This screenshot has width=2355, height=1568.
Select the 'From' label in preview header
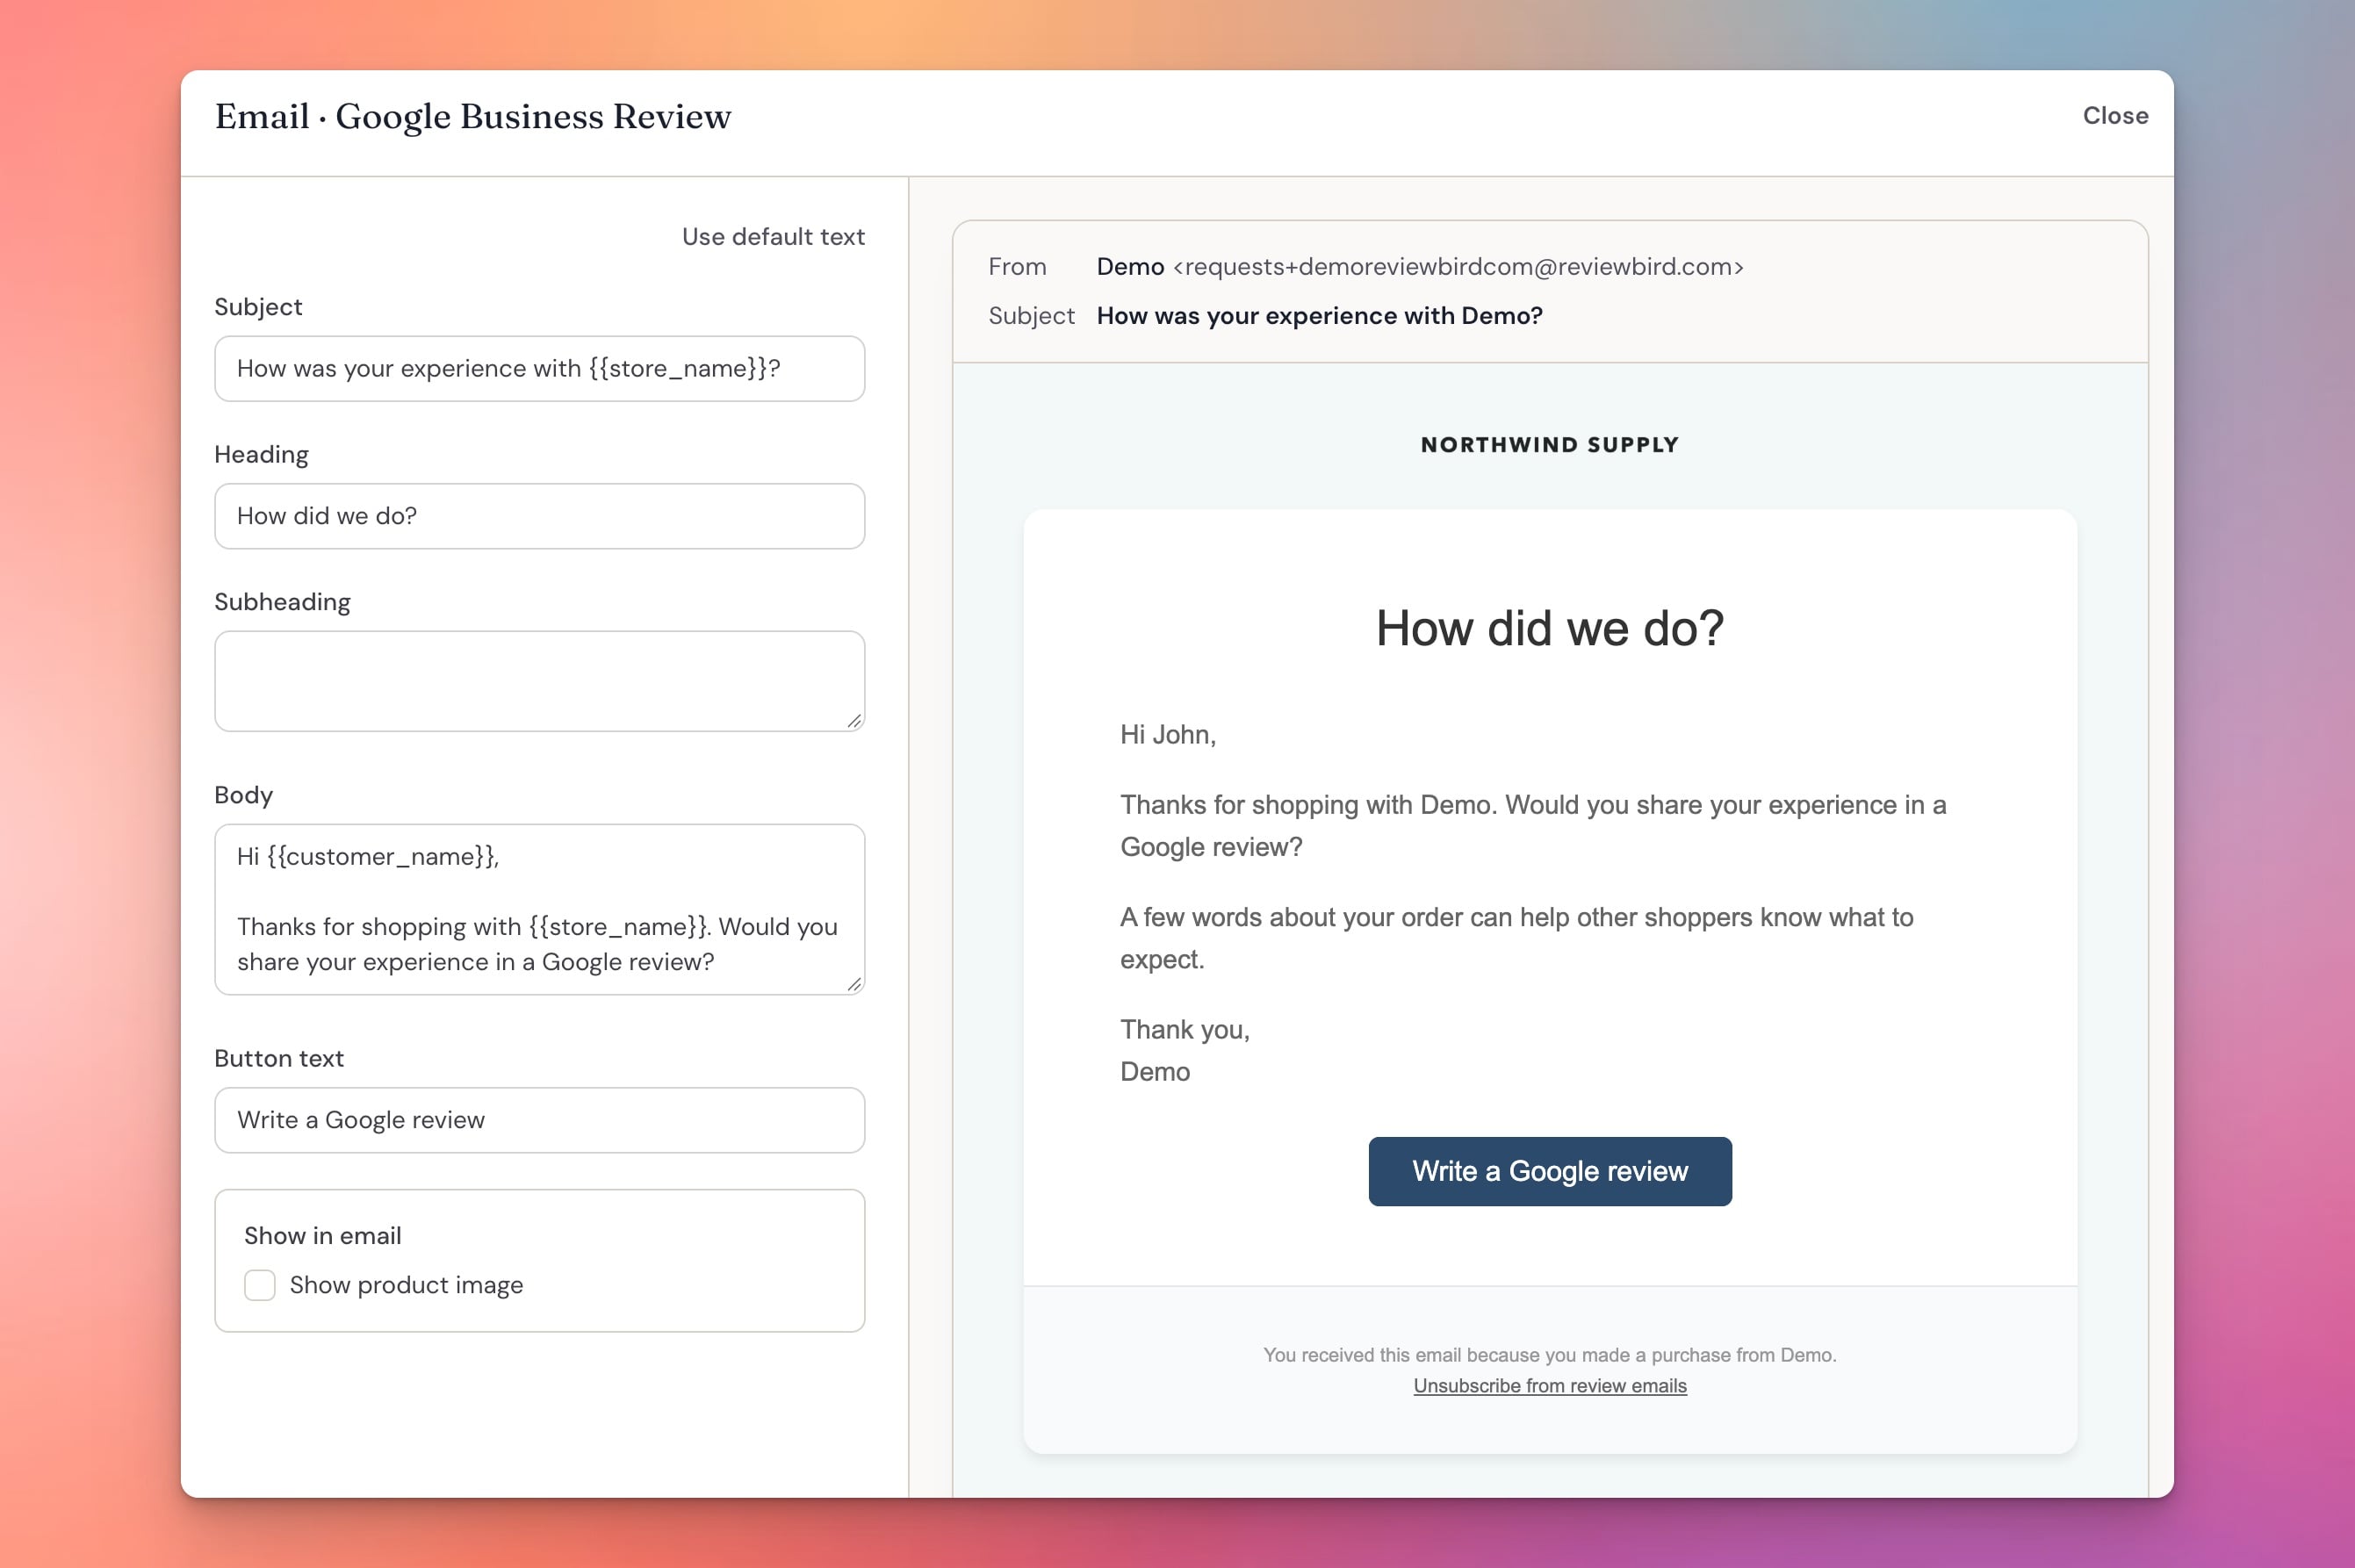[1017, 267]
